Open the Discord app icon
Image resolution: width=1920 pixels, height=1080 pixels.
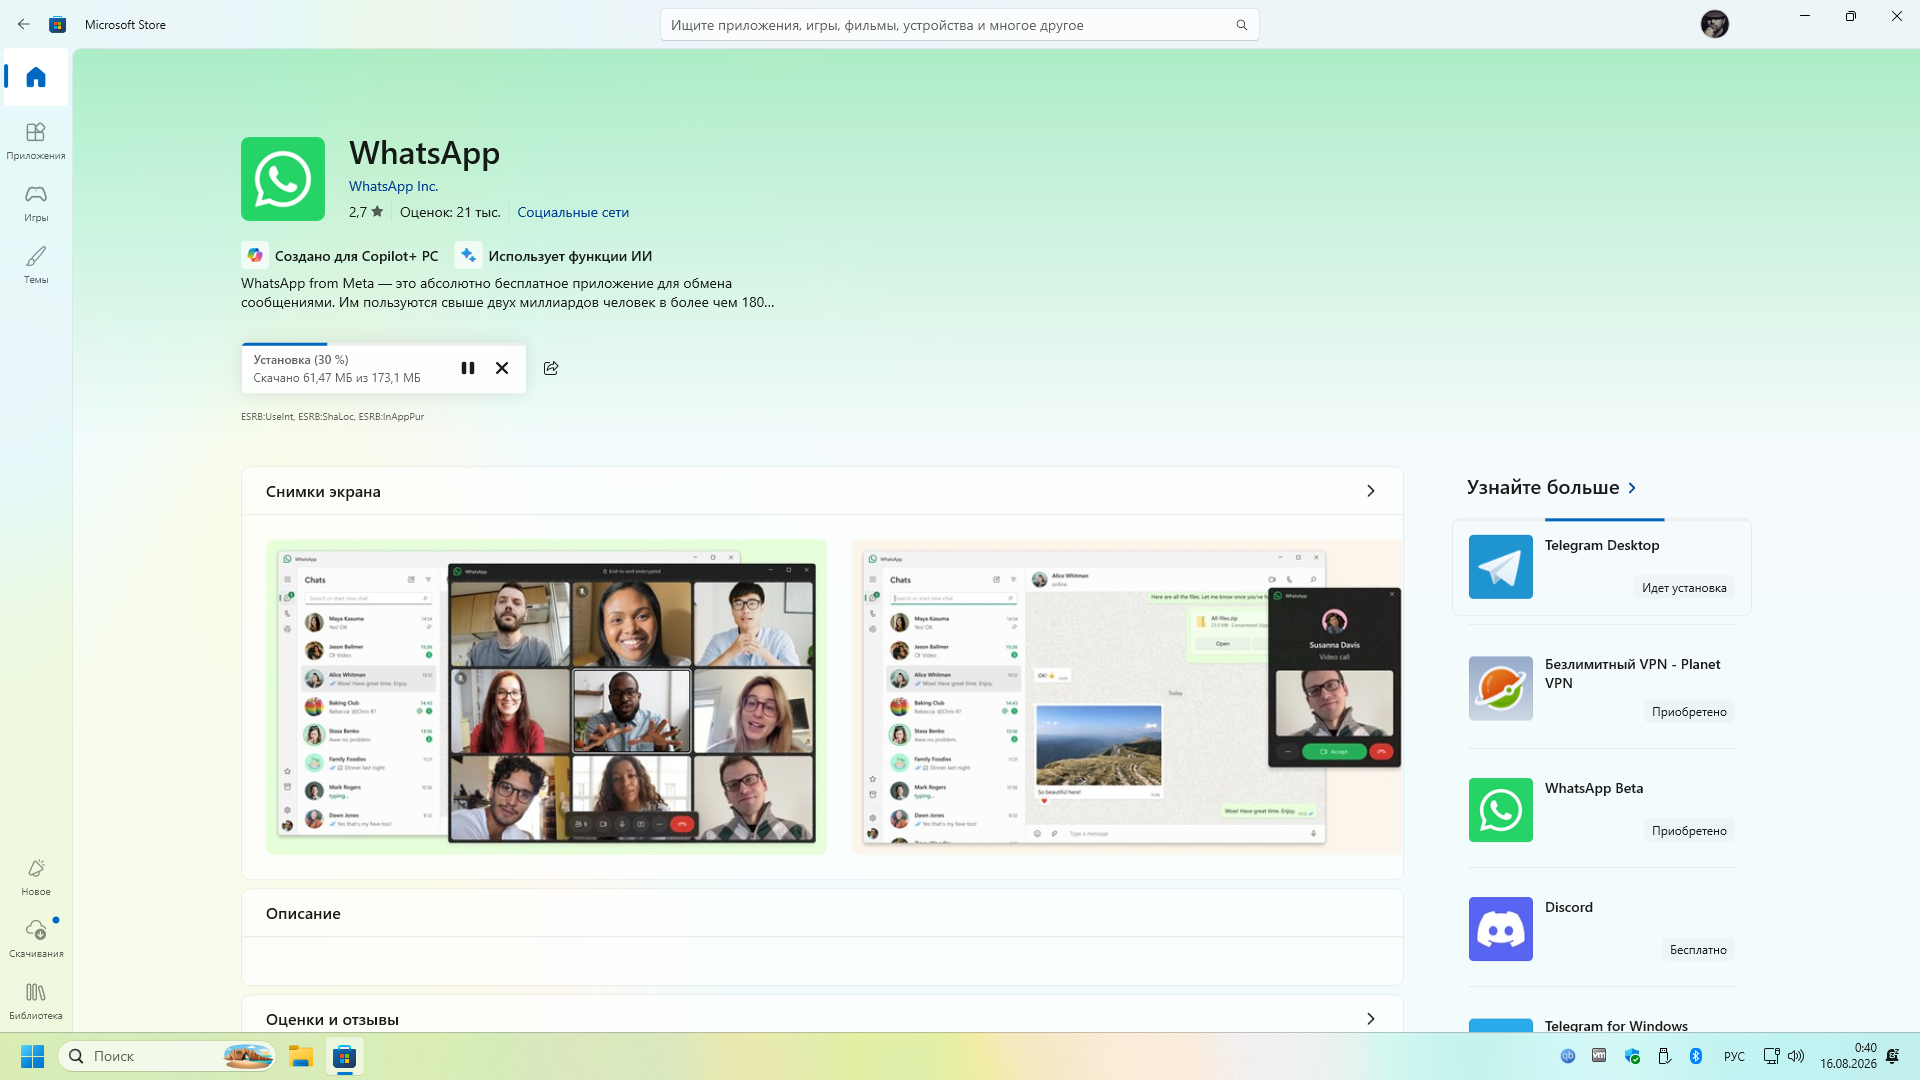click(1500, 929)
